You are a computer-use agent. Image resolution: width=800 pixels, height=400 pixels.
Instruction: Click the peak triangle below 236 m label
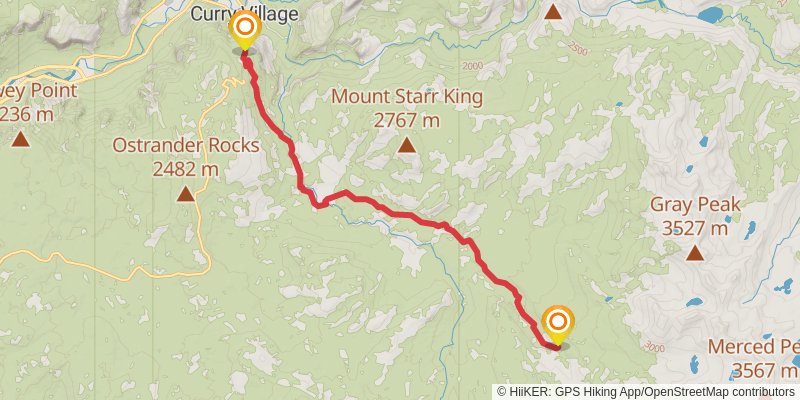pyautogui.click(x=20, y=139)
